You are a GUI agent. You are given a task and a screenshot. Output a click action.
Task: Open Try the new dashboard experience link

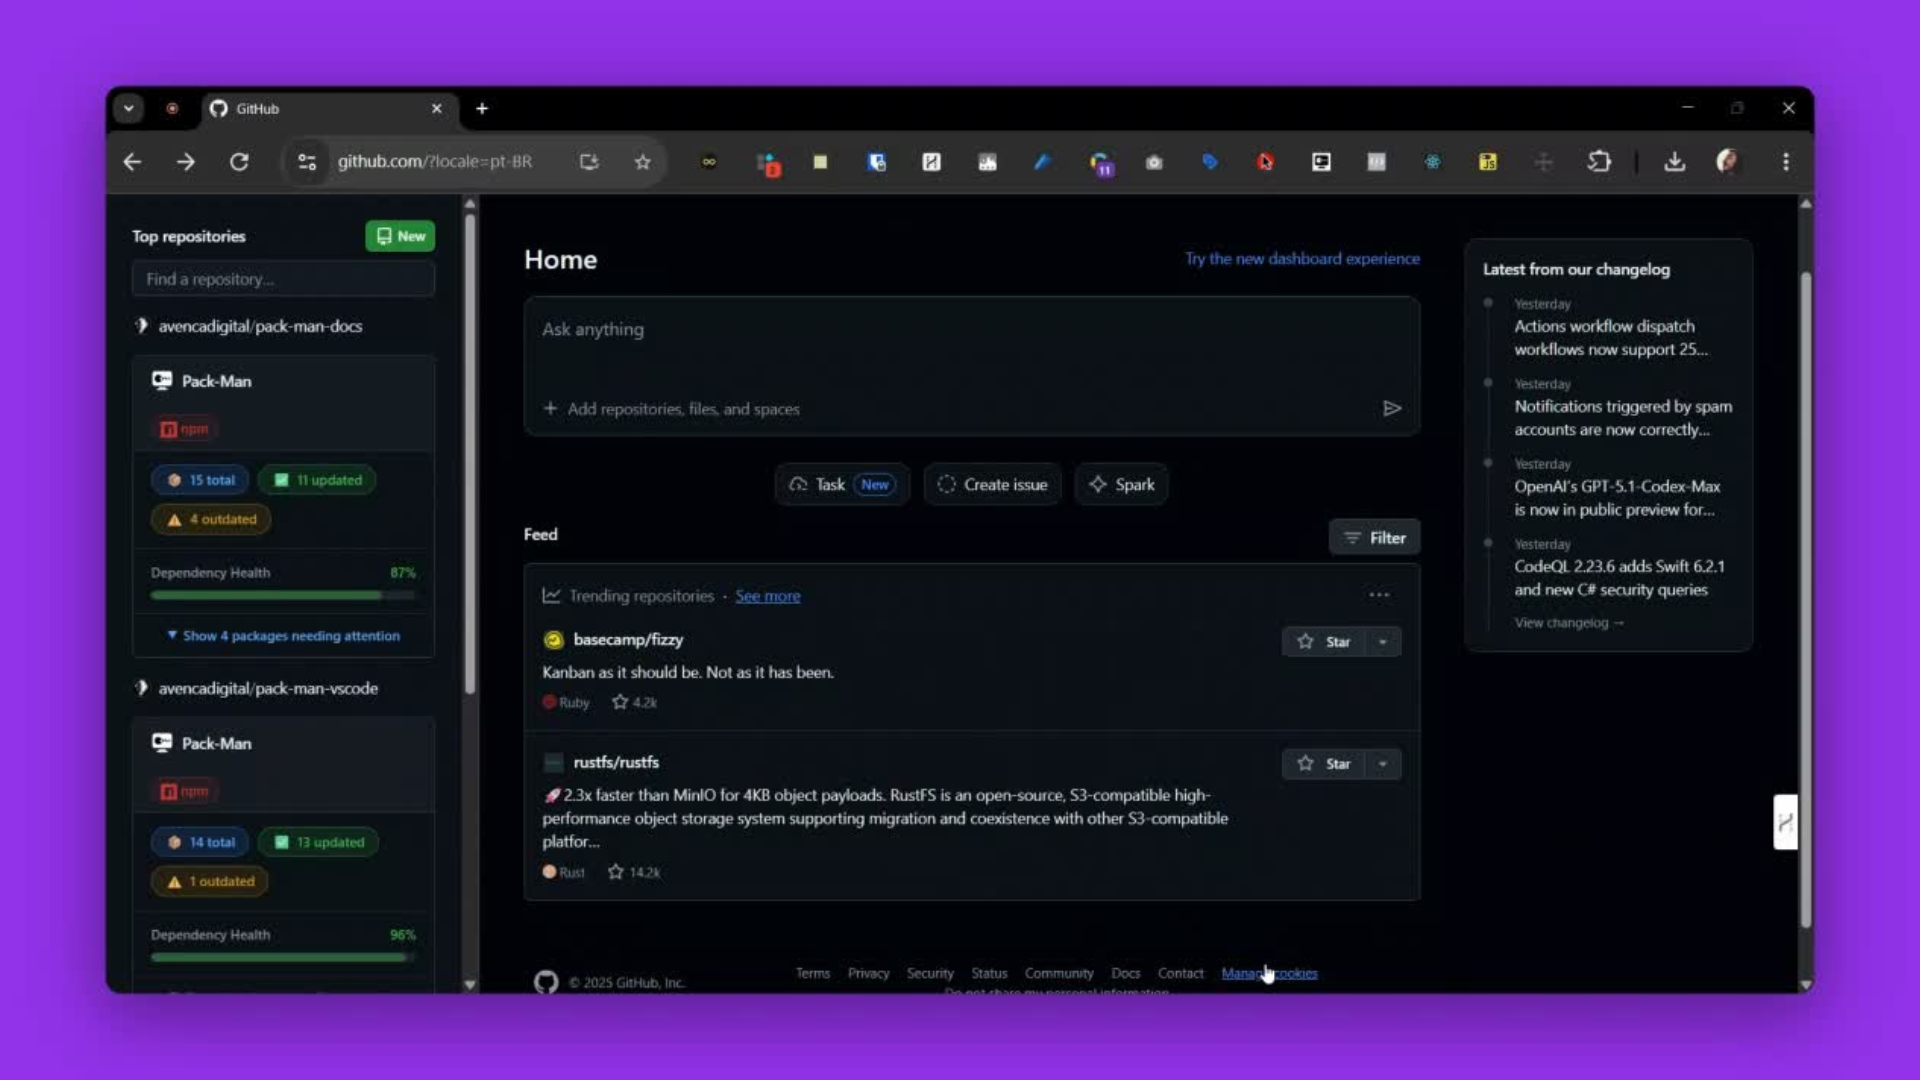(1302, 259)
